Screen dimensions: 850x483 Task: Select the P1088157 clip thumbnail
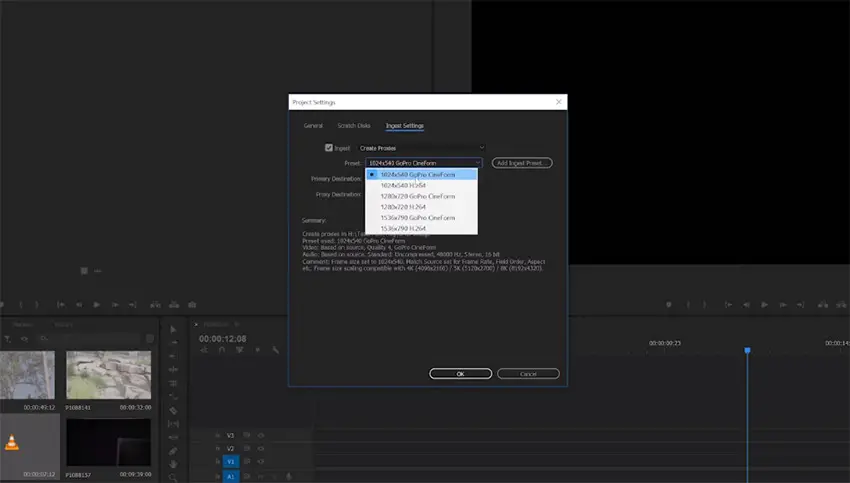pos(108,442)
